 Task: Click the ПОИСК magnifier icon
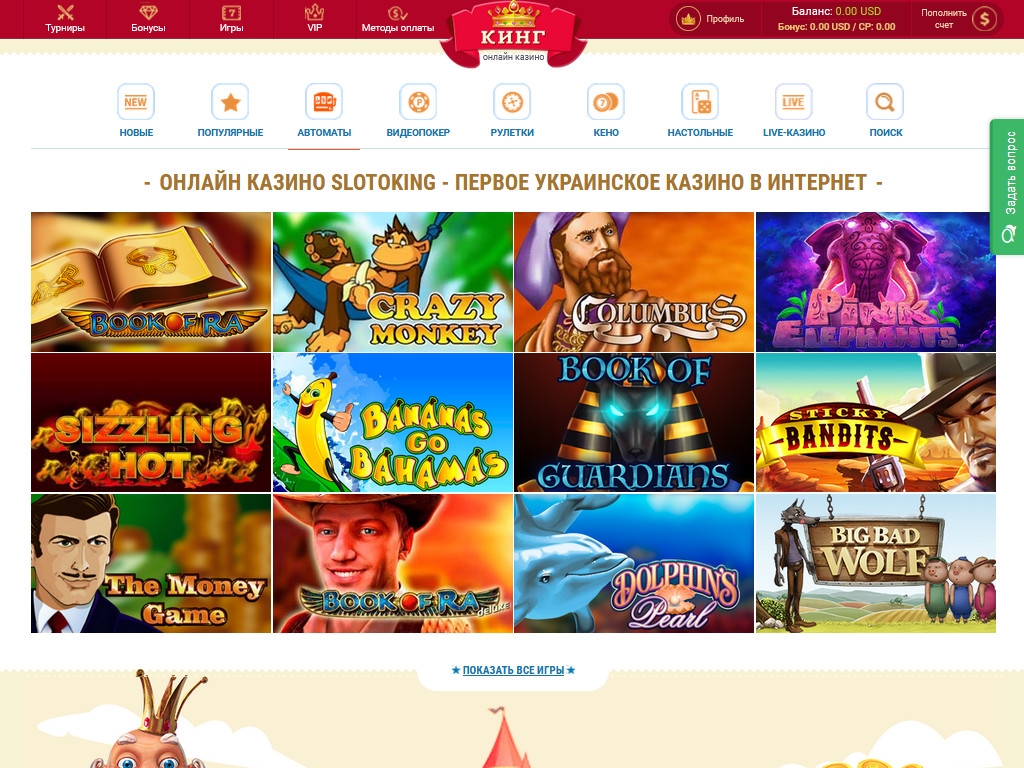tap(885, 102)
